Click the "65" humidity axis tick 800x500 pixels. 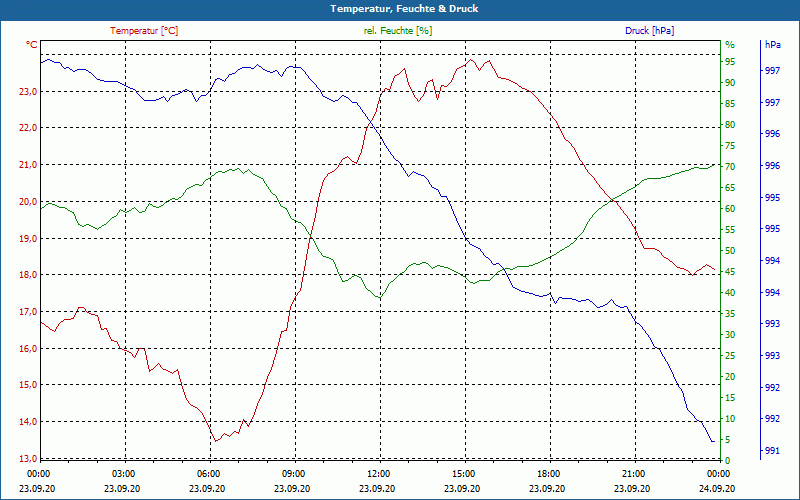tap(730, 188)
